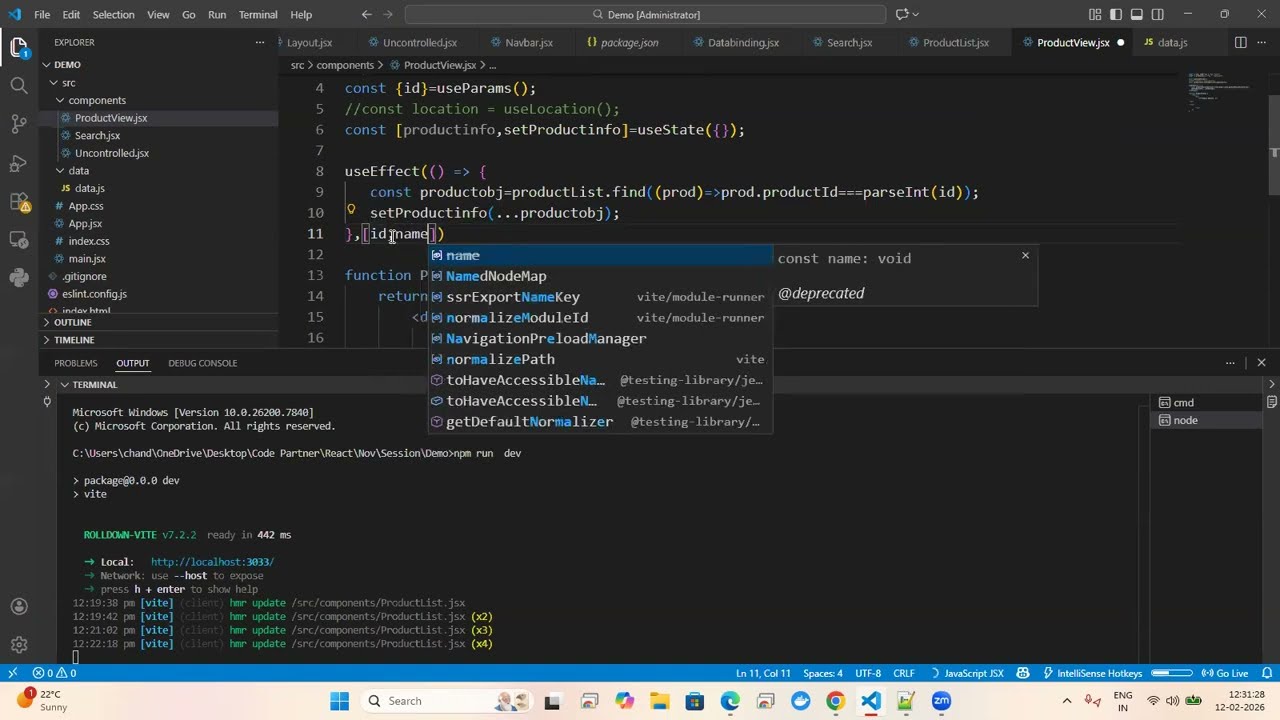Open the Extensions view
The width and height of the screenshot is (1280, 720).
(19, 202)
